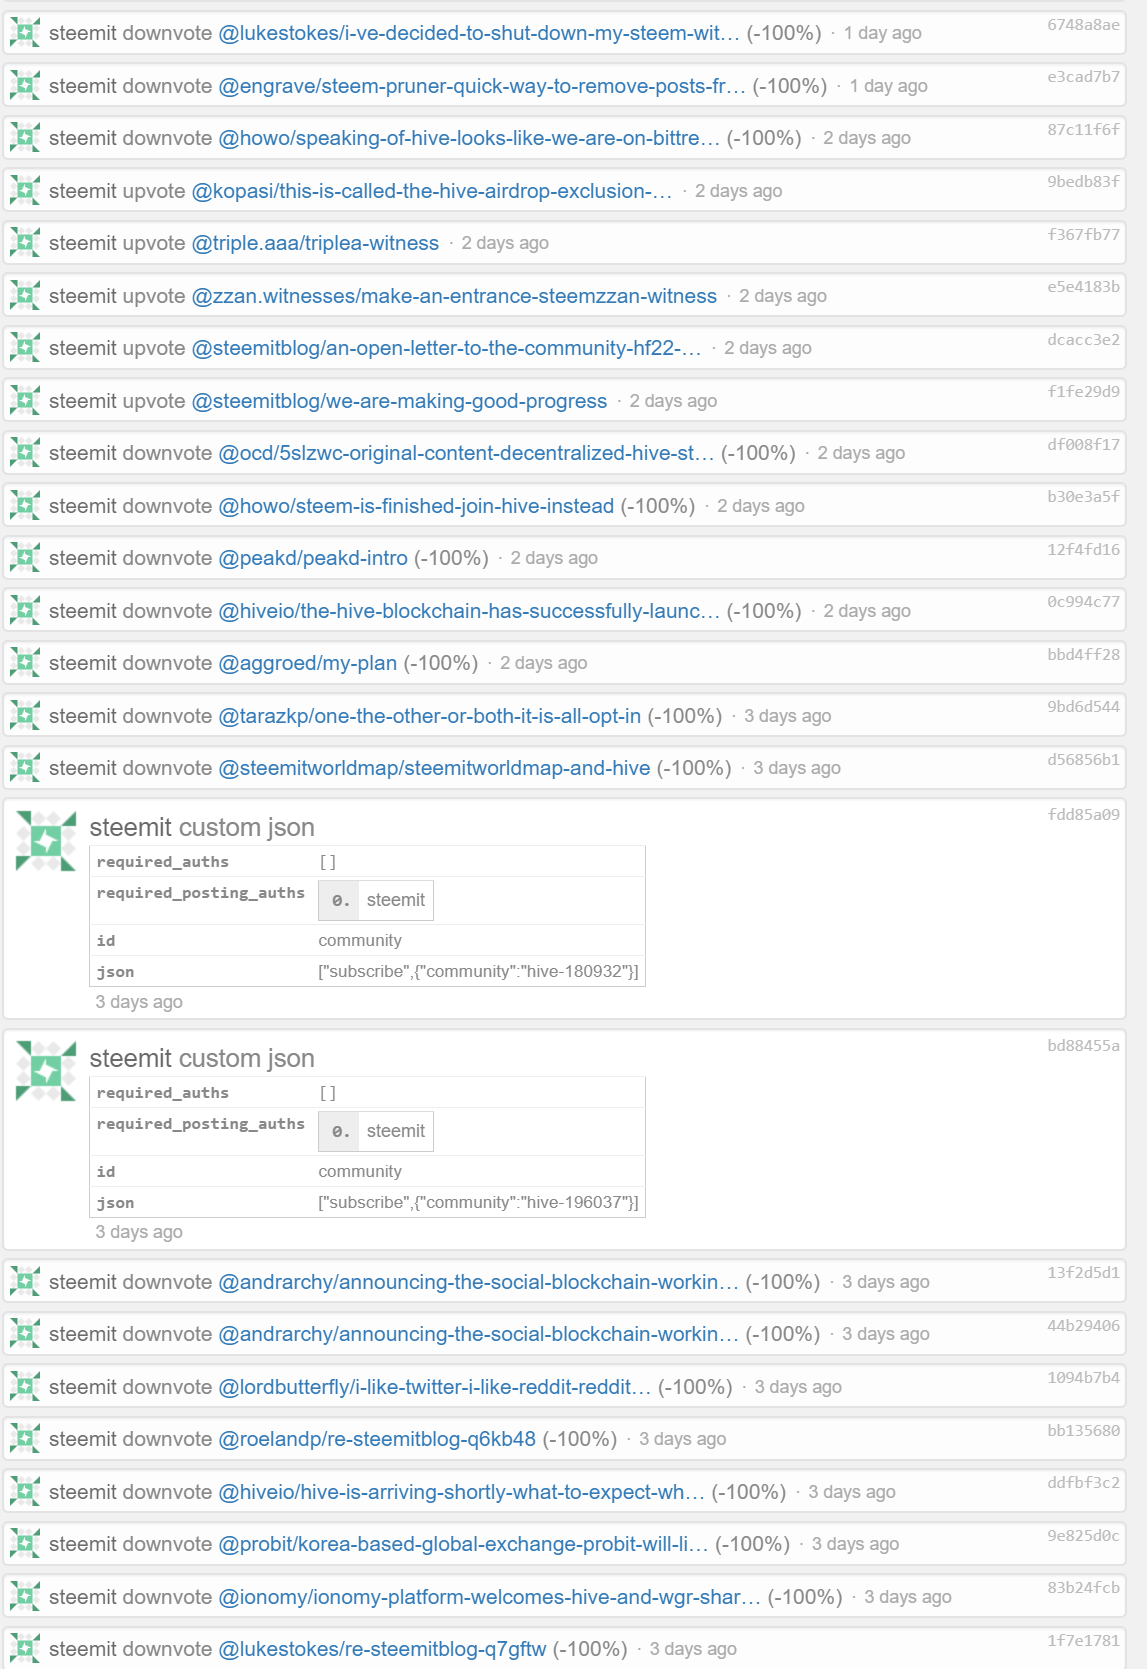Click transaction hash ddfbf3c2
1147x1669 pixels.
click(1083, 1483)
